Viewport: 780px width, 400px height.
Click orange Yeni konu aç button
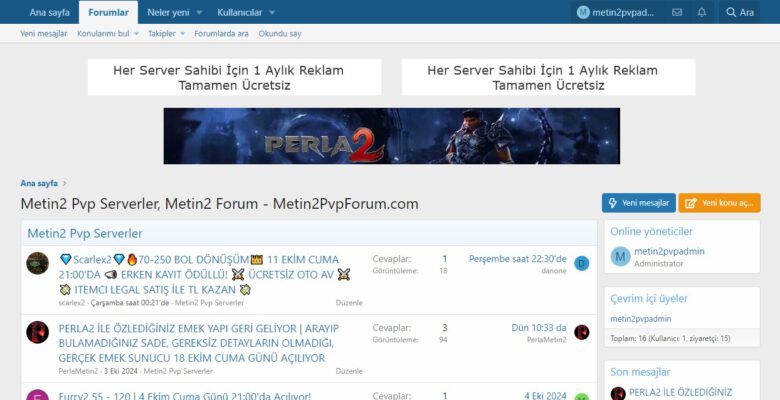tap(719, 203)
